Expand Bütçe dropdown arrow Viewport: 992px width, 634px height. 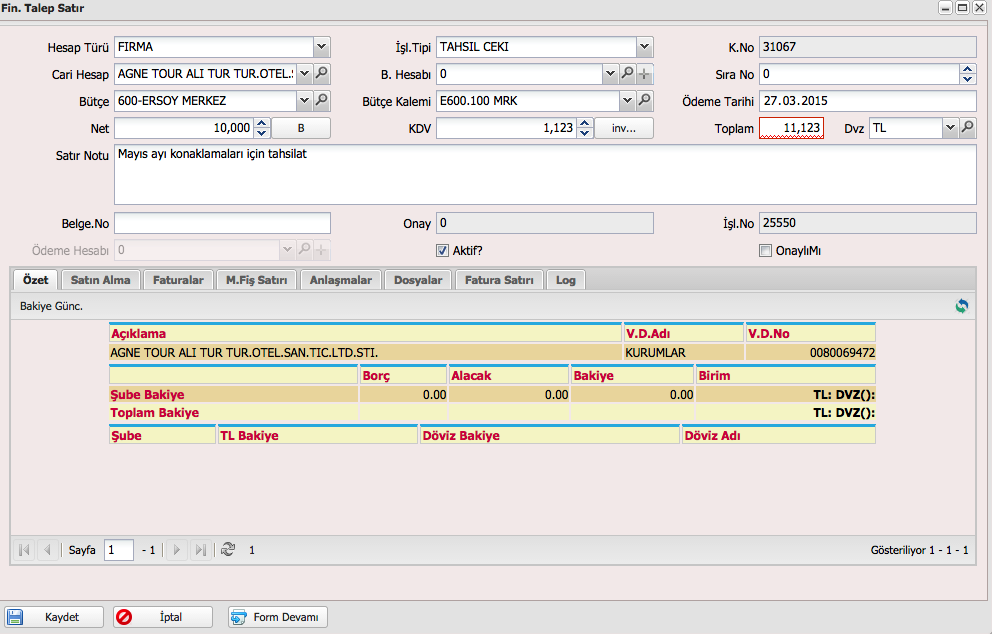(x=304, y=100)
